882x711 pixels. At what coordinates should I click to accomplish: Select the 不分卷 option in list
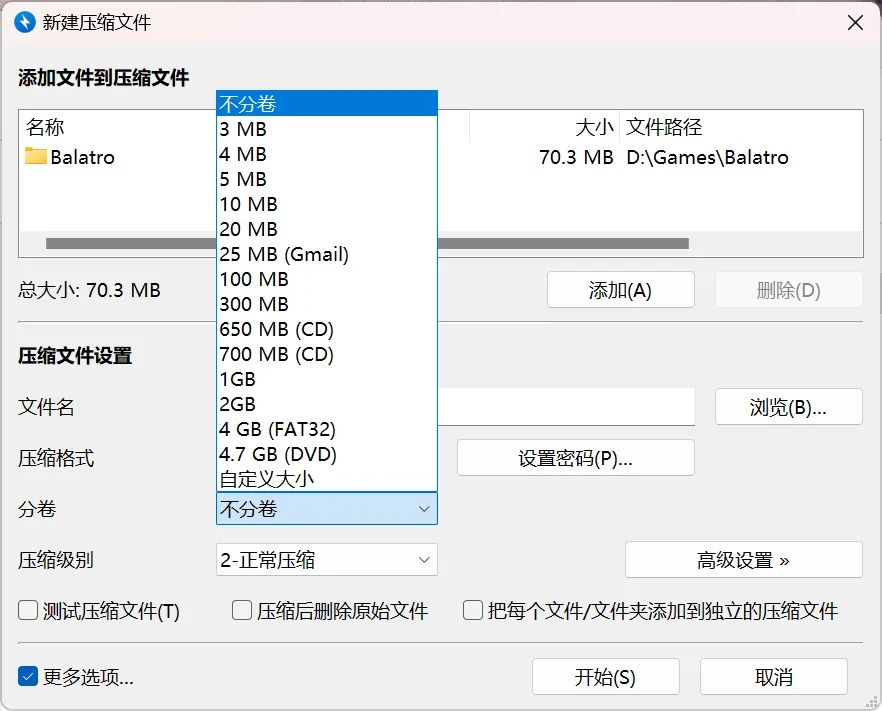(x=327, y=104)
